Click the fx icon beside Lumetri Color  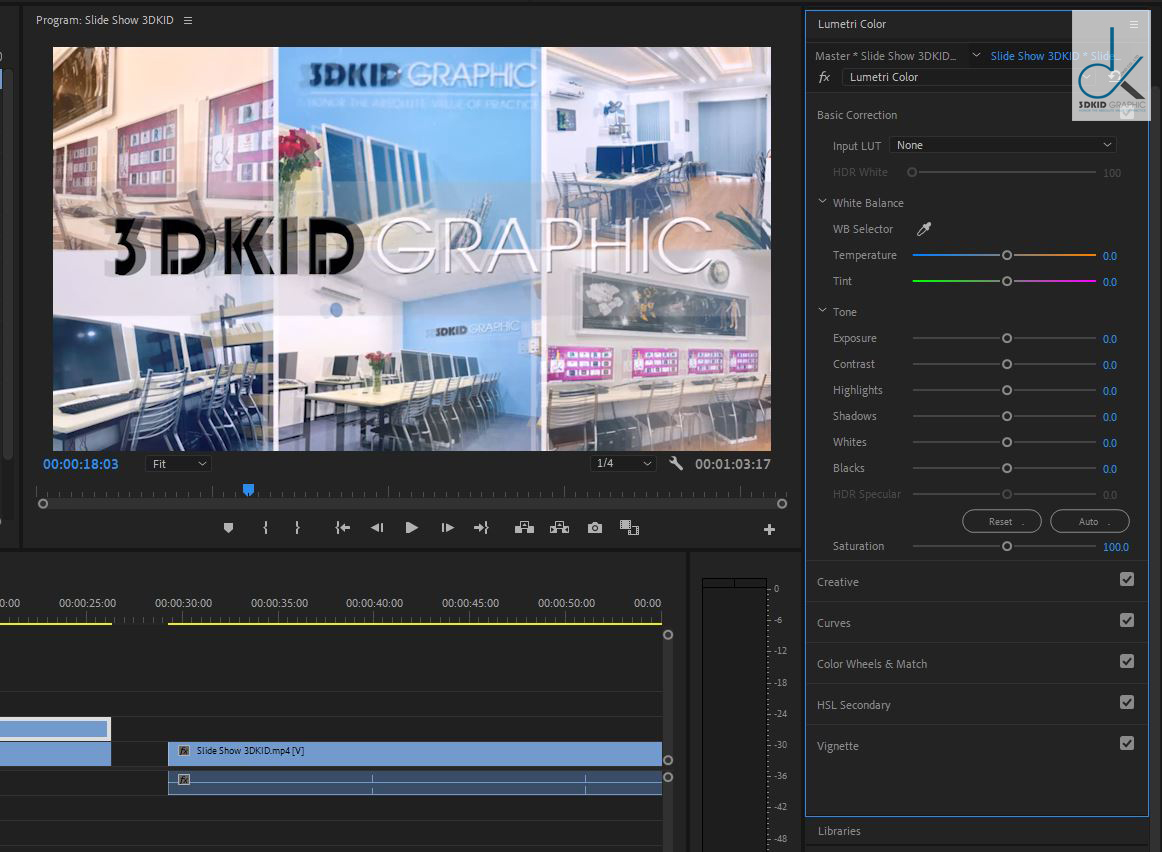click(x=824, y=77)
